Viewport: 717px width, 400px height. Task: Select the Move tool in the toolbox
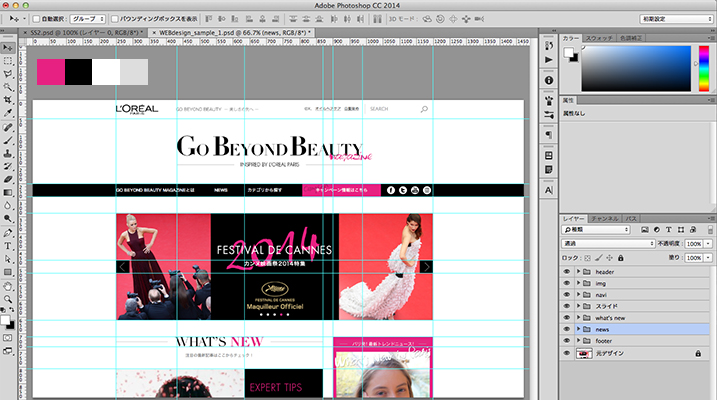pyautogui.click(x=8, y=47)
